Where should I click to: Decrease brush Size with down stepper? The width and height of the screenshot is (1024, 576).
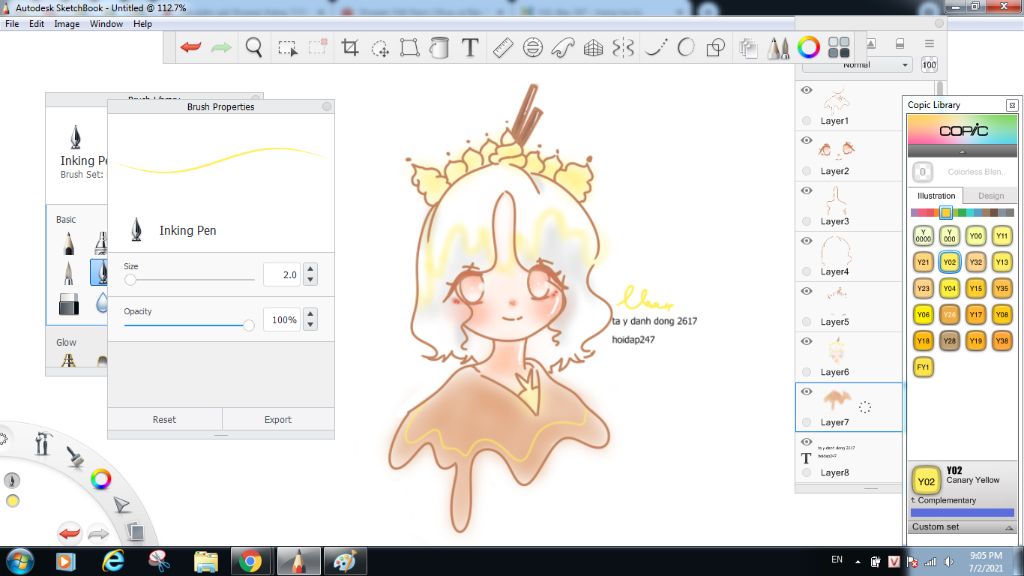(311, 280)
